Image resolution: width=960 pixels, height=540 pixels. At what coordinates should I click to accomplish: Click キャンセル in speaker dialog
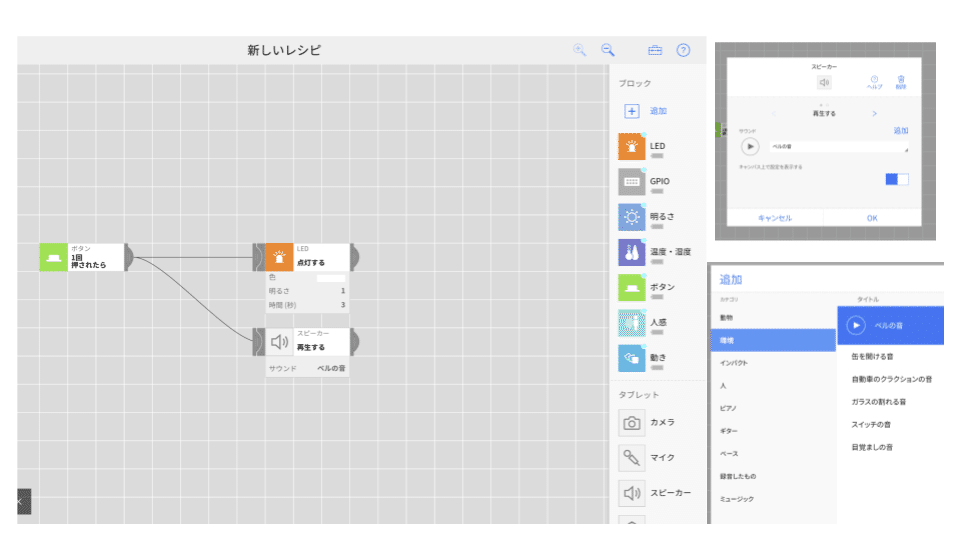tap(774, 218)
